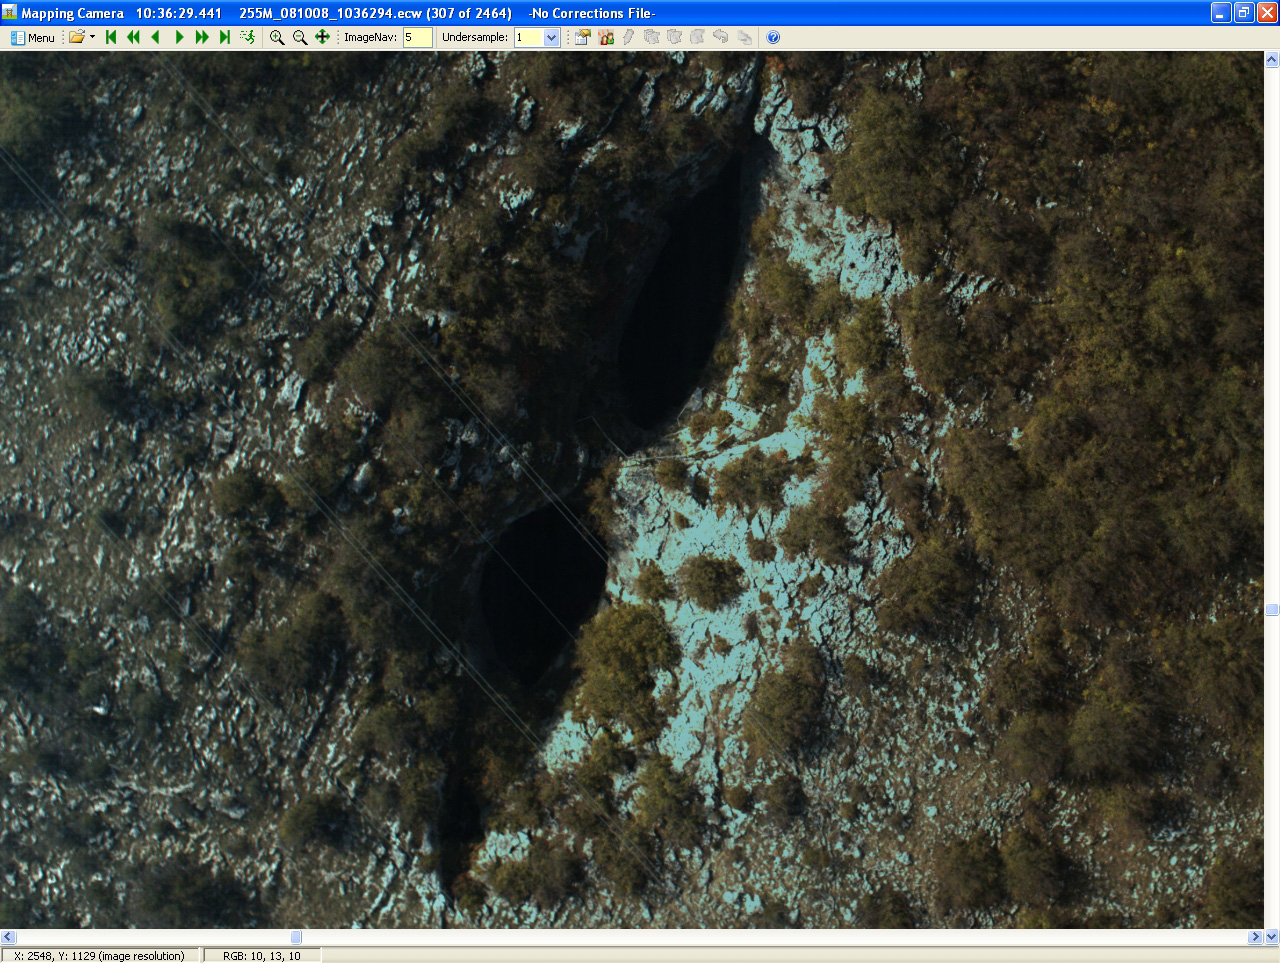The width and height of the screenshot is (1280, 963).
Task: Expand the open folder dropdown arrow
Action: point(92,37)
